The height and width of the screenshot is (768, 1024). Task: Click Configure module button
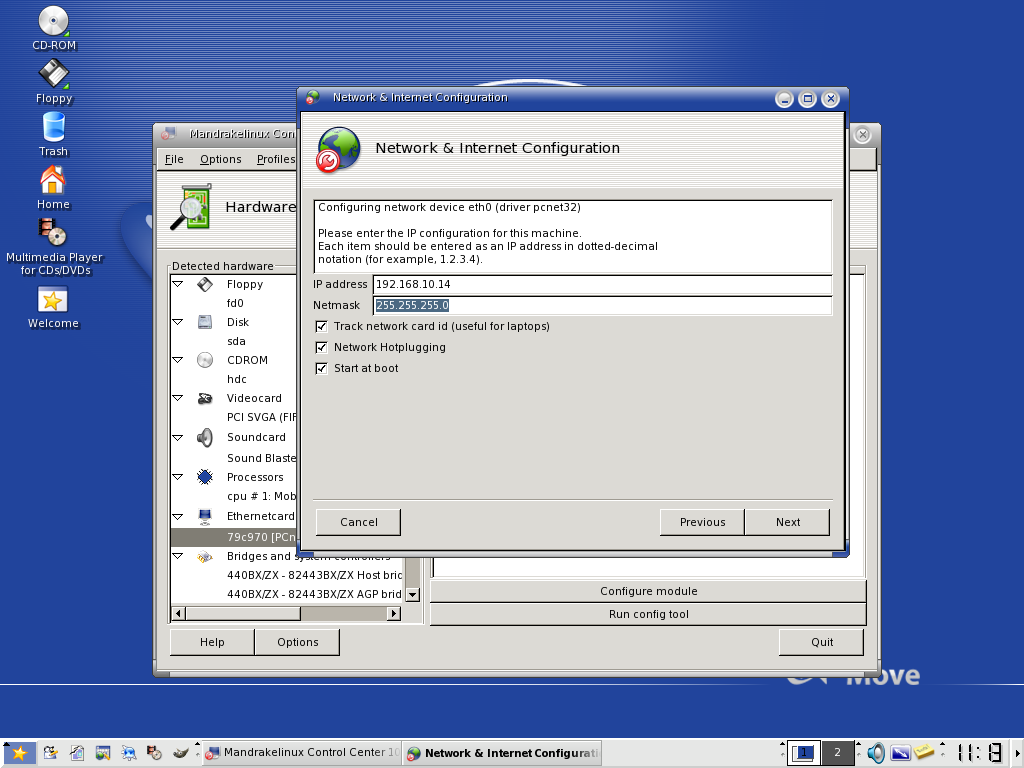coord(648,591)
